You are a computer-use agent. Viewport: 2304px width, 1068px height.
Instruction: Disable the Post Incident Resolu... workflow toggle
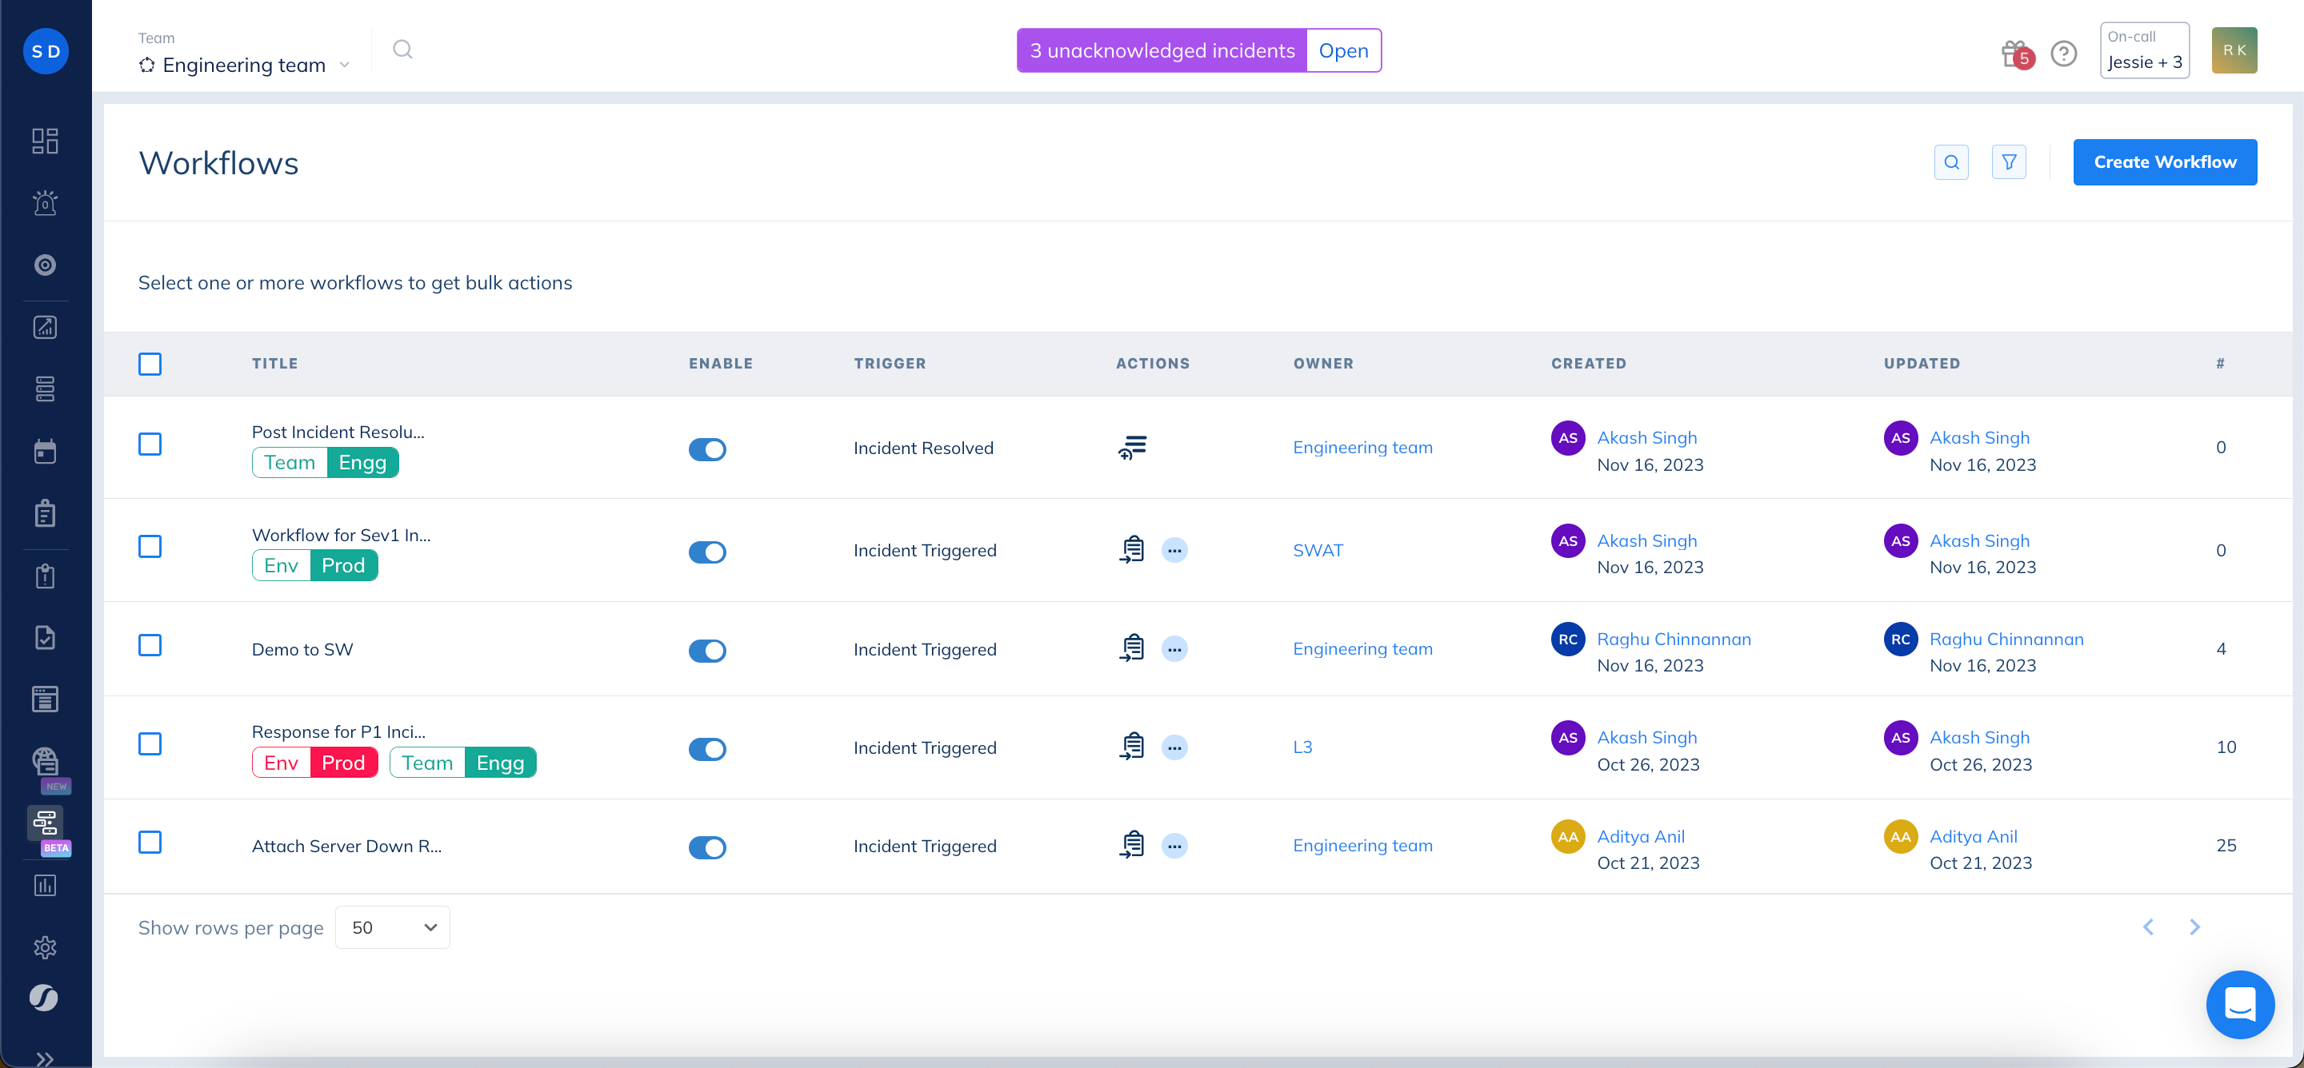pyautogui.click(x=707, y=449)
